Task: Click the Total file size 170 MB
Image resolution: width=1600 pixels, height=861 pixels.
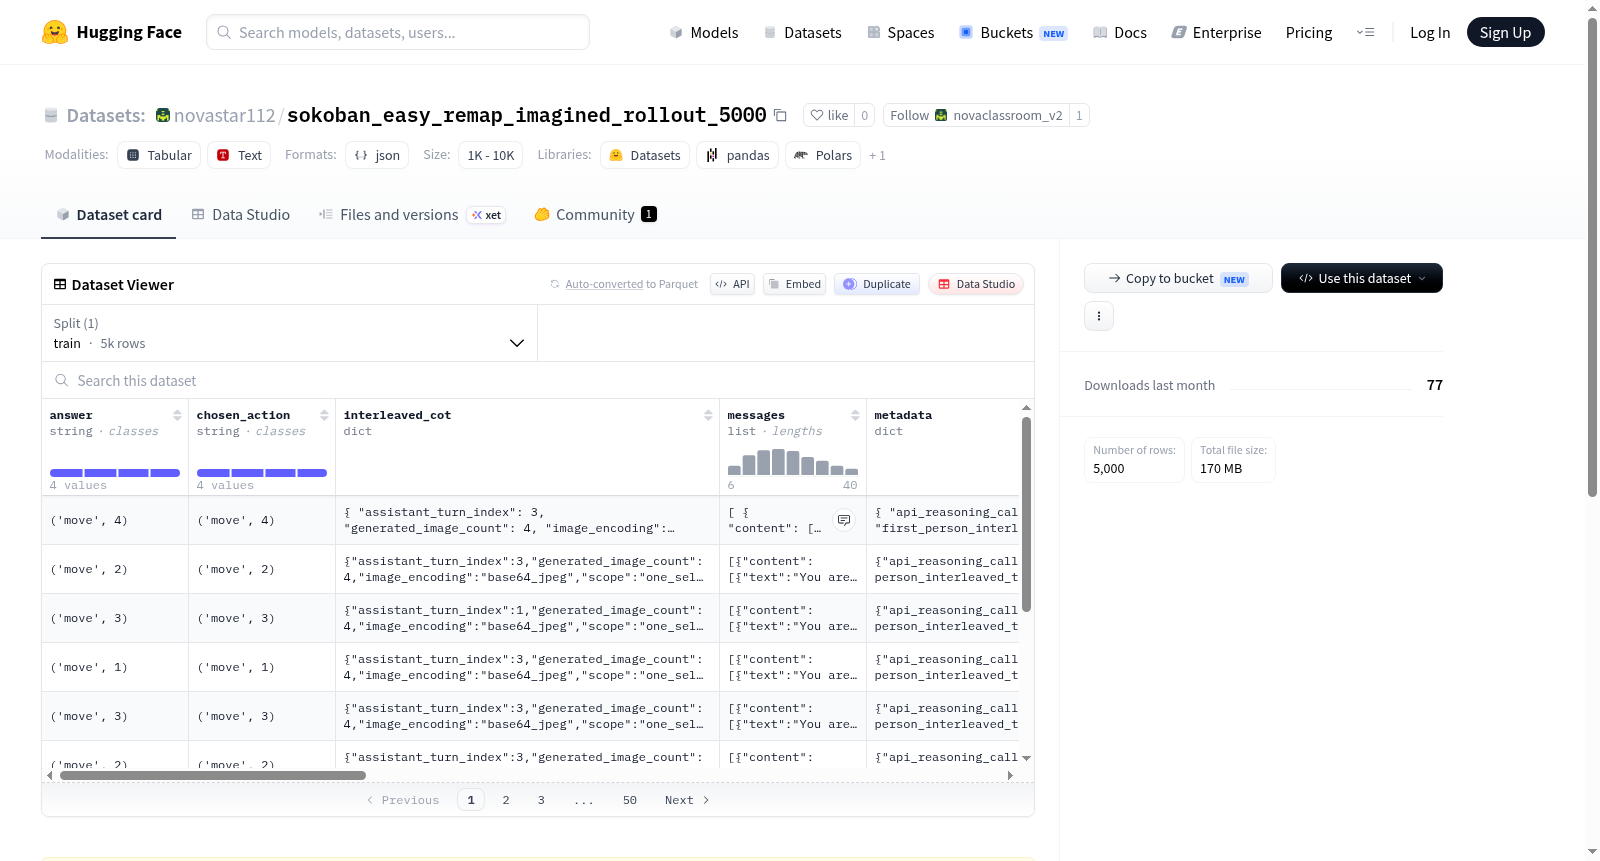Action: [1233, 460]
